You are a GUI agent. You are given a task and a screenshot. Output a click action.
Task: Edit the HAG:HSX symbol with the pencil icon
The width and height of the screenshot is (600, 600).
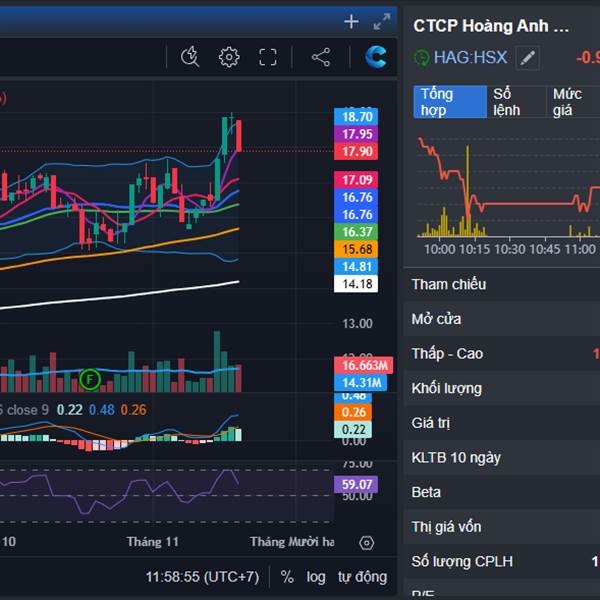pos(527,58)
